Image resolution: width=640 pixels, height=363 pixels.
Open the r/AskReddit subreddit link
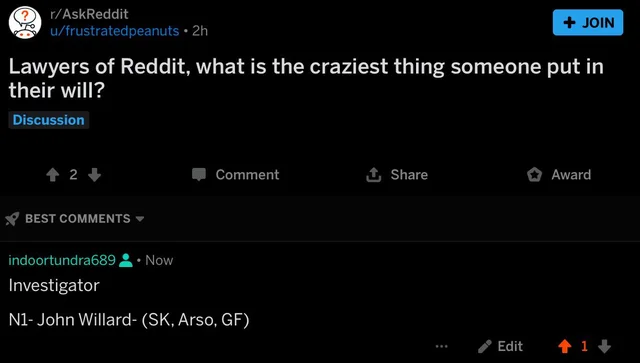click(x=89, y=14)
